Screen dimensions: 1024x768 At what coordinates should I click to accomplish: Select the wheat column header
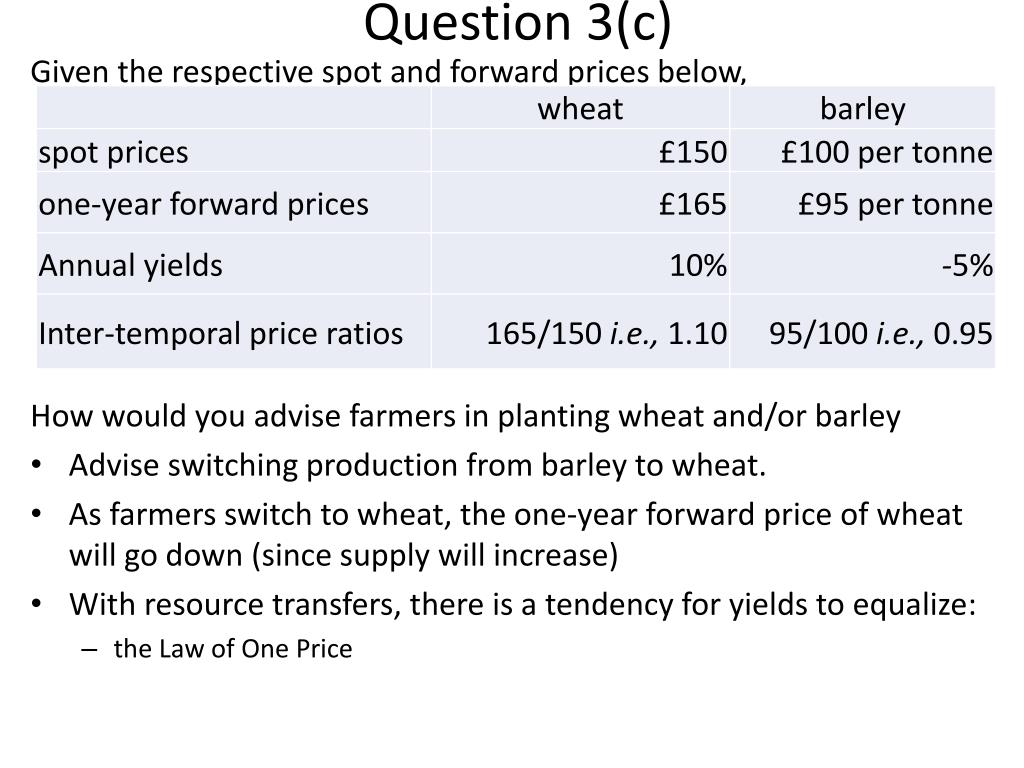coord(580,108)
